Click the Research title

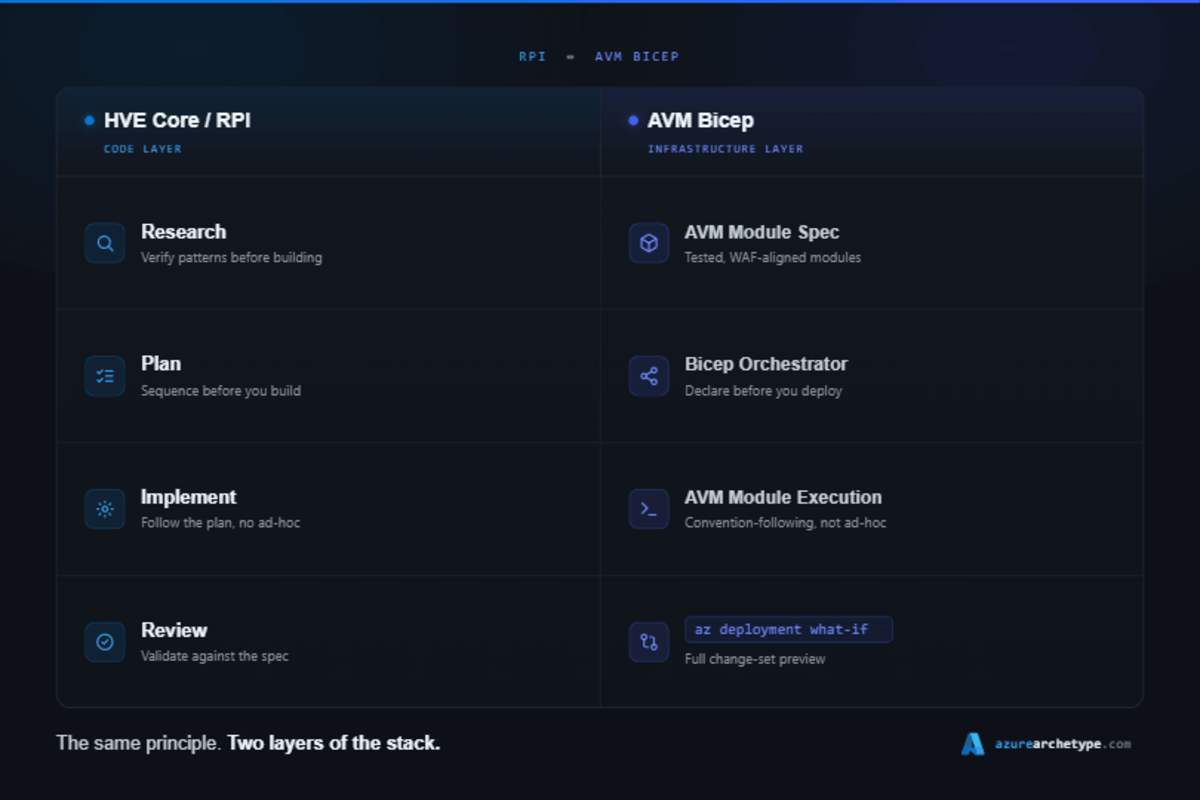pos(184,232)
